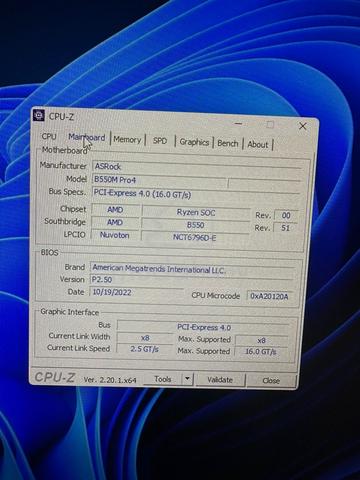360x480 pixels.
Task: Click the Max. Supported x8 width value
Action: [261, 340]
